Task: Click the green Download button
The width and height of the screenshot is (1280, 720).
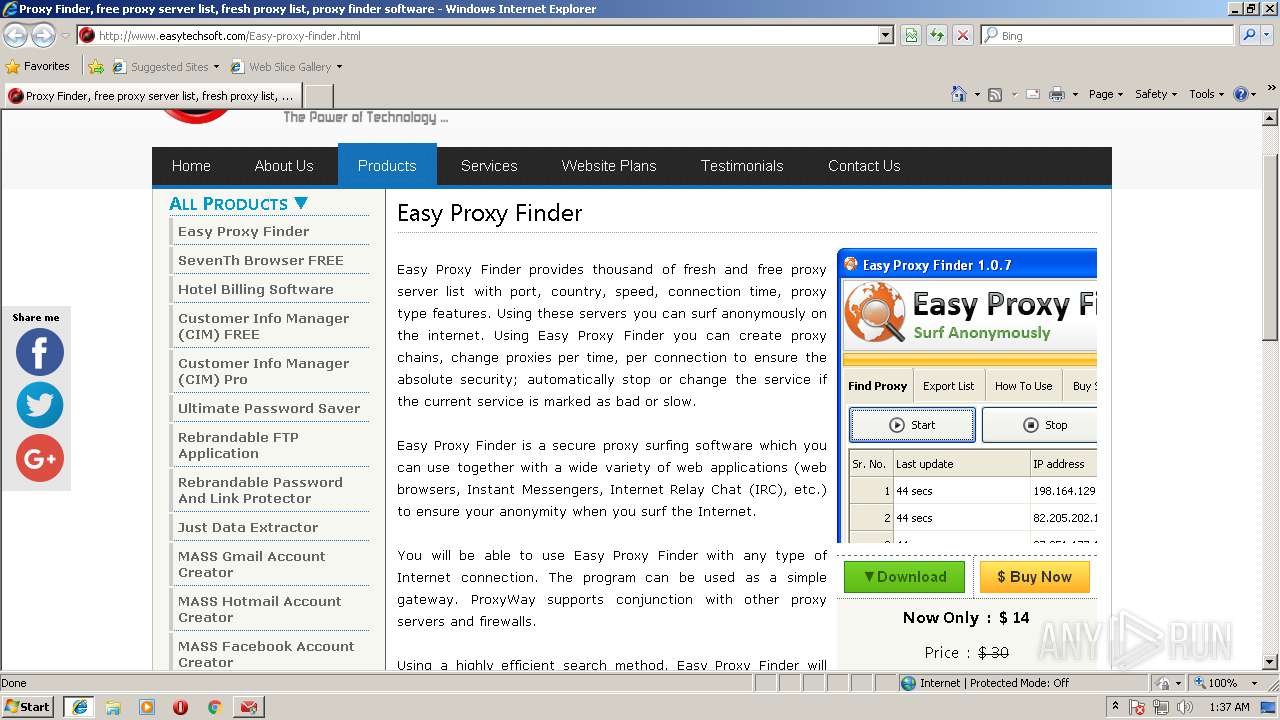Action: pyautogui.click(x=904, y=577)
